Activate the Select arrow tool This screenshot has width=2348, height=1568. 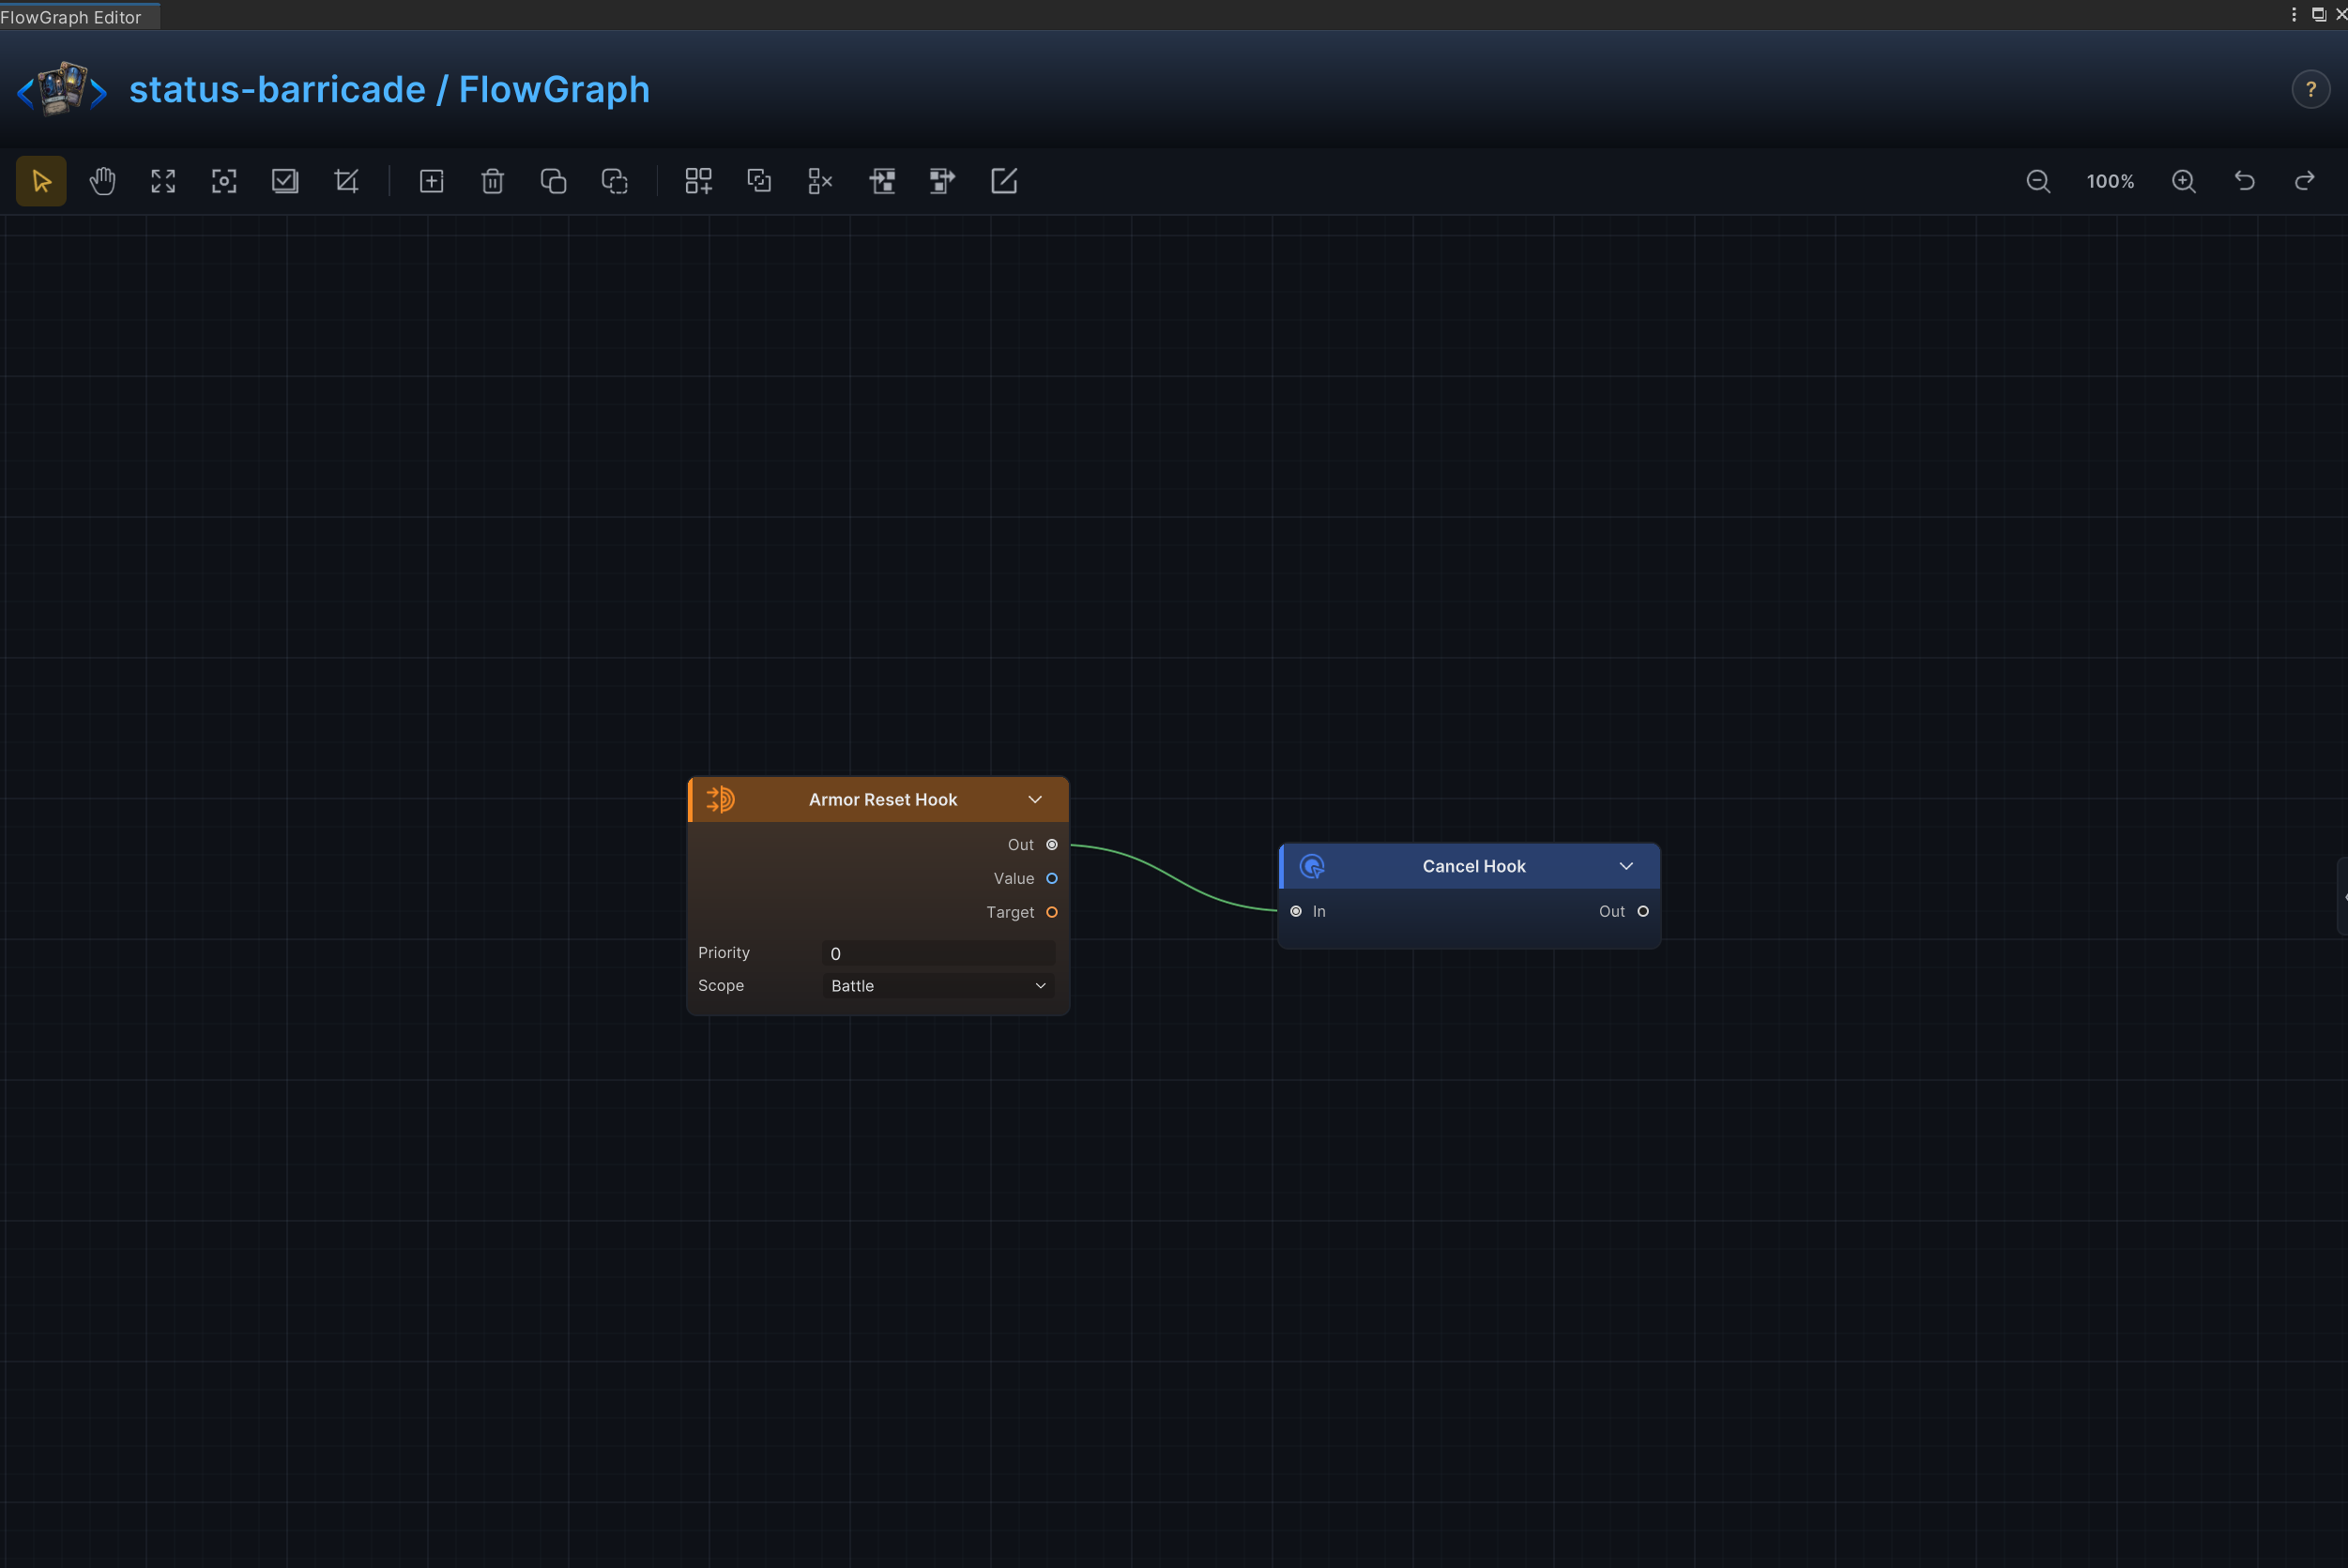[41, 181]
